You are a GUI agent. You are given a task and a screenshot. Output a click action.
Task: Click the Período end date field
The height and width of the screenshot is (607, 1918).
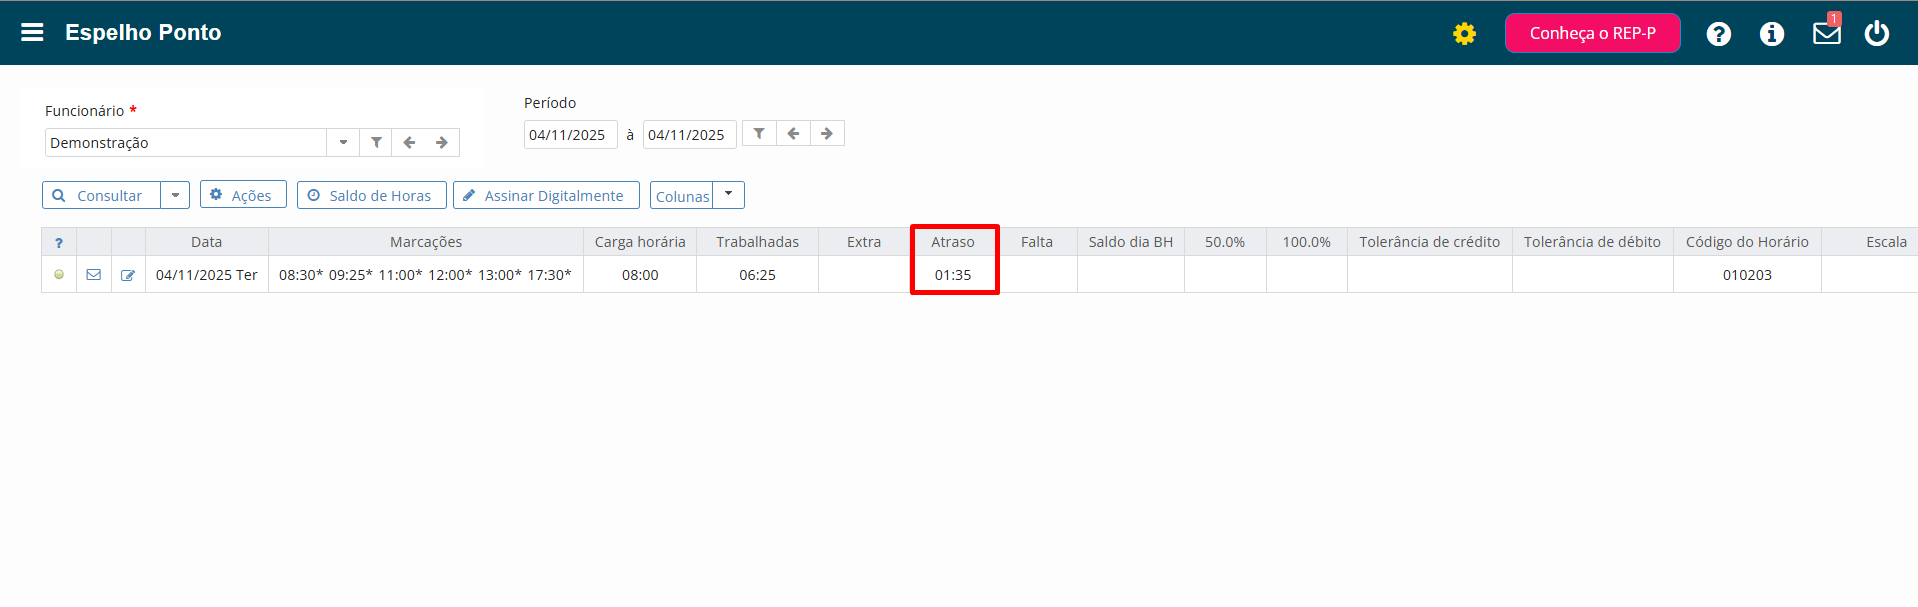pyautogui.click(x=689, y=134)
